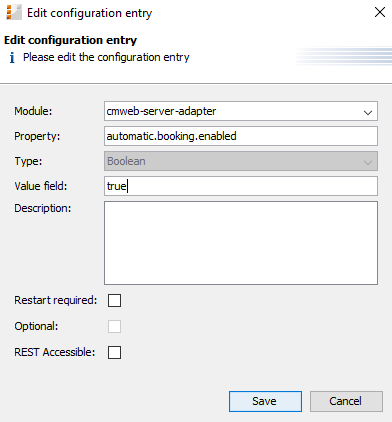Enable the REST Accessible checkbox
Screen dimensions: 392x422
[x=114, y=352]
